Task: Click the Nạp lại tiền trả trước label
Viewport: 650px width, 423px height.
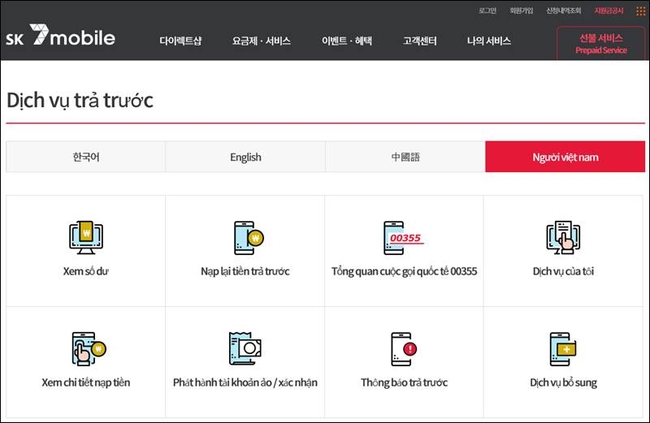Action: (x=245, y=271)
